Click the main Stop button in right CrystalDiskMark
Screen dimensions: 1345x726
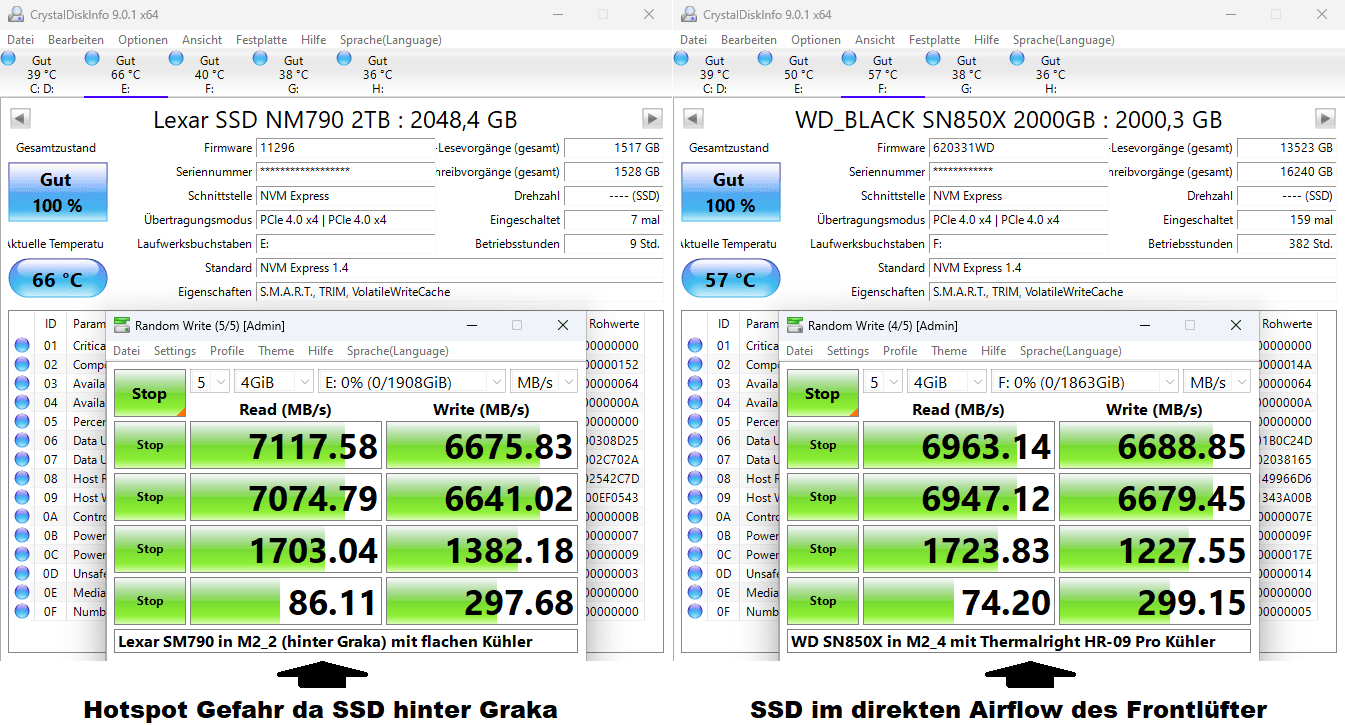[x=823, y=393]
